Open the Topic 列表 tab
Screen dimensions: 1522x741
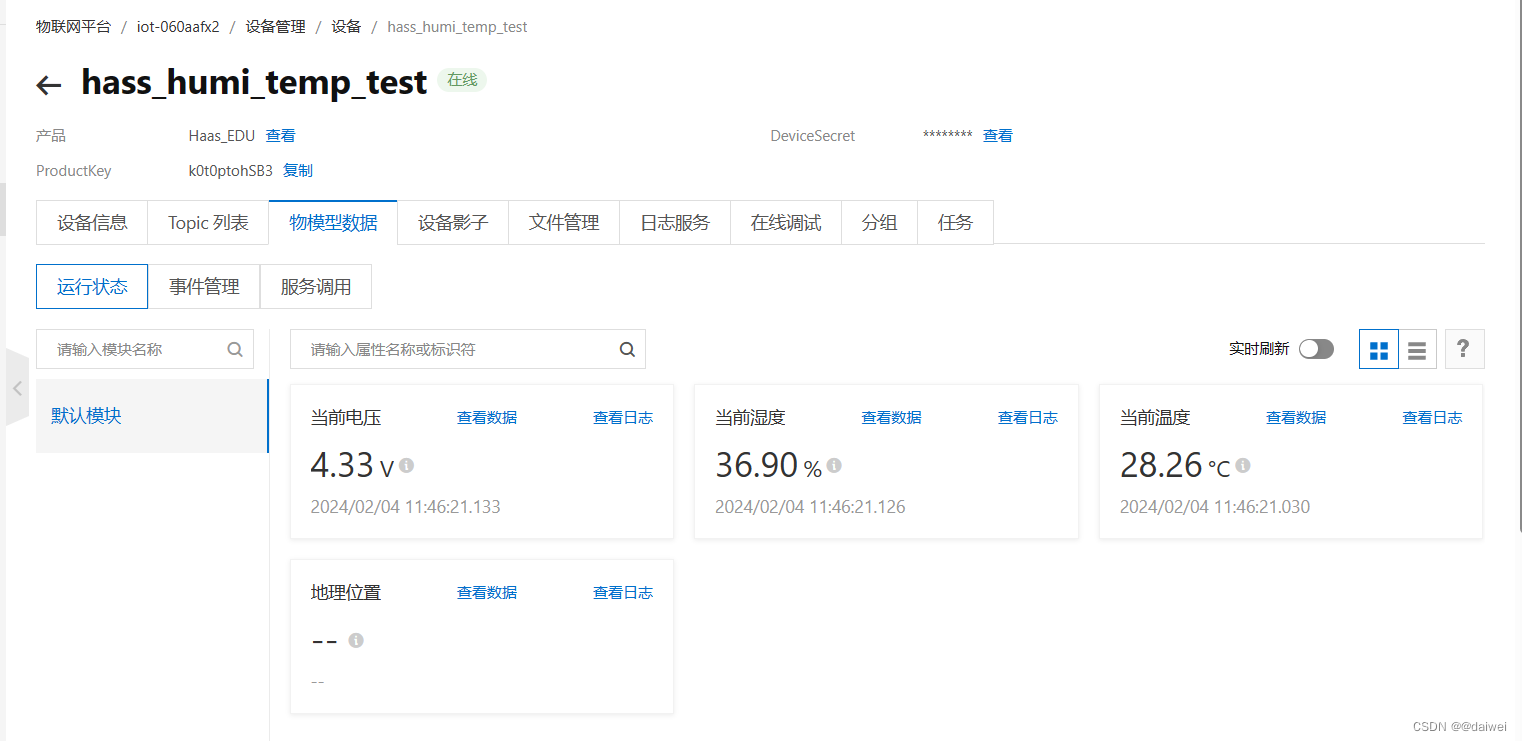[x=208, y=223]
